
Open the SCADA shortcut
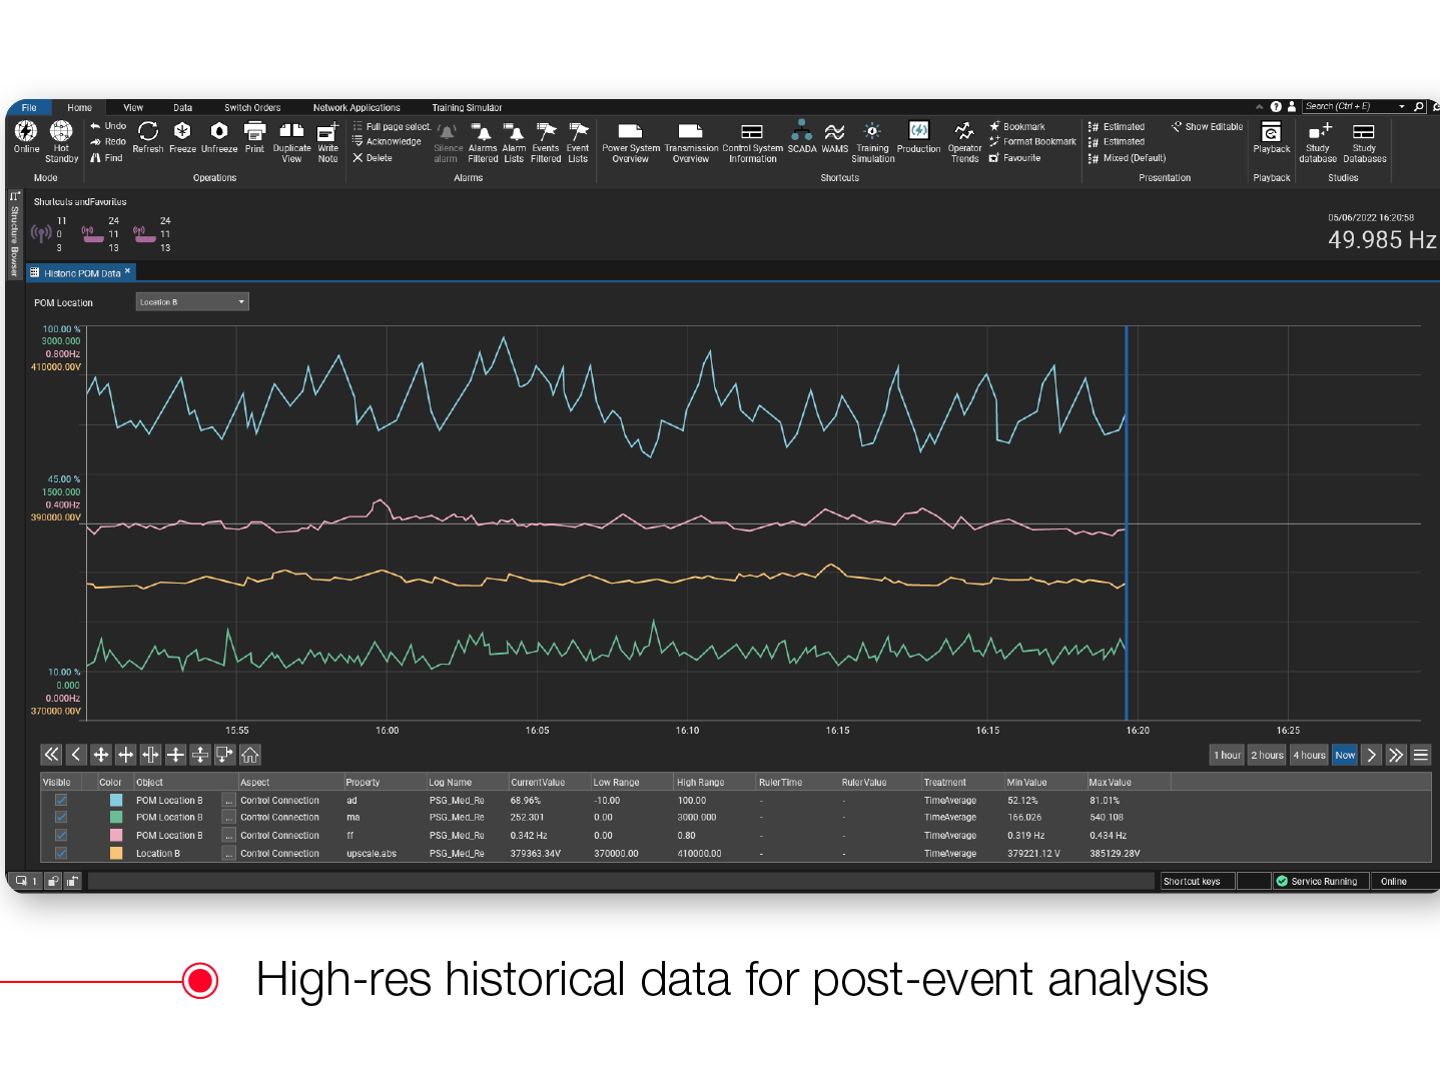click(802, 131)
